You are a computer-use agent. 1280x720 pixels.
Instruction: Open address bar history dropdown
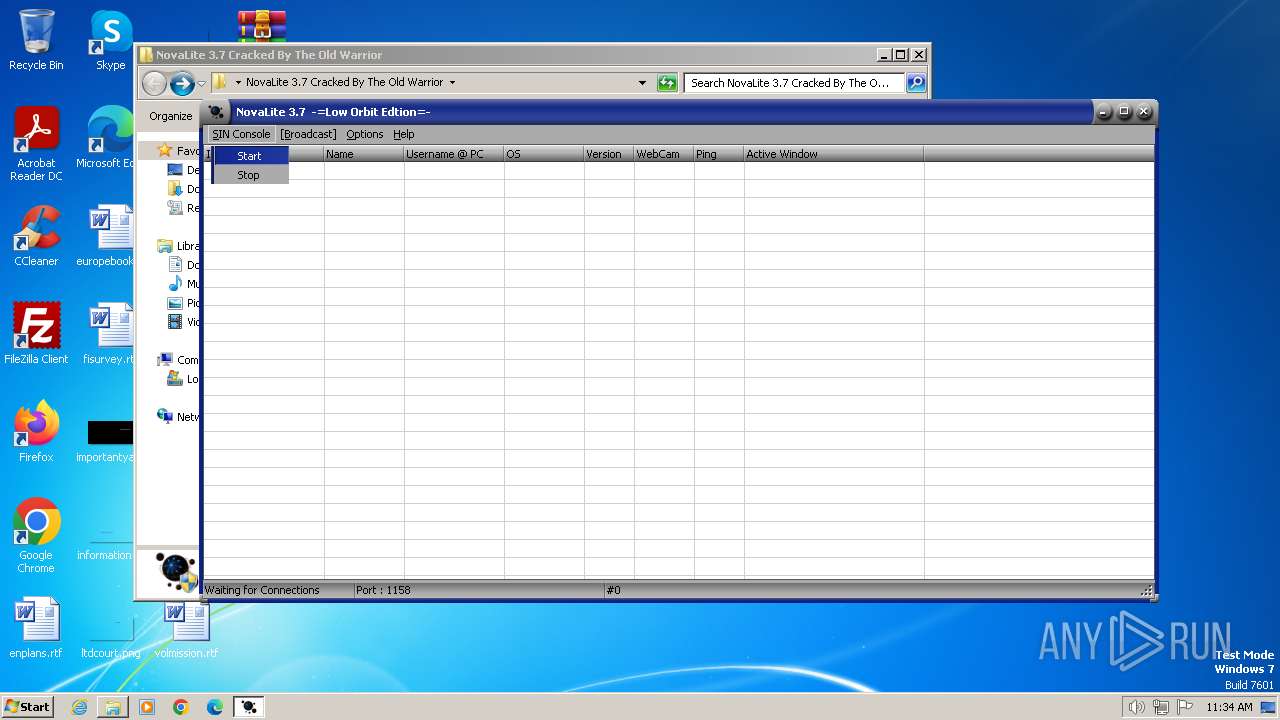click(642, 83)
